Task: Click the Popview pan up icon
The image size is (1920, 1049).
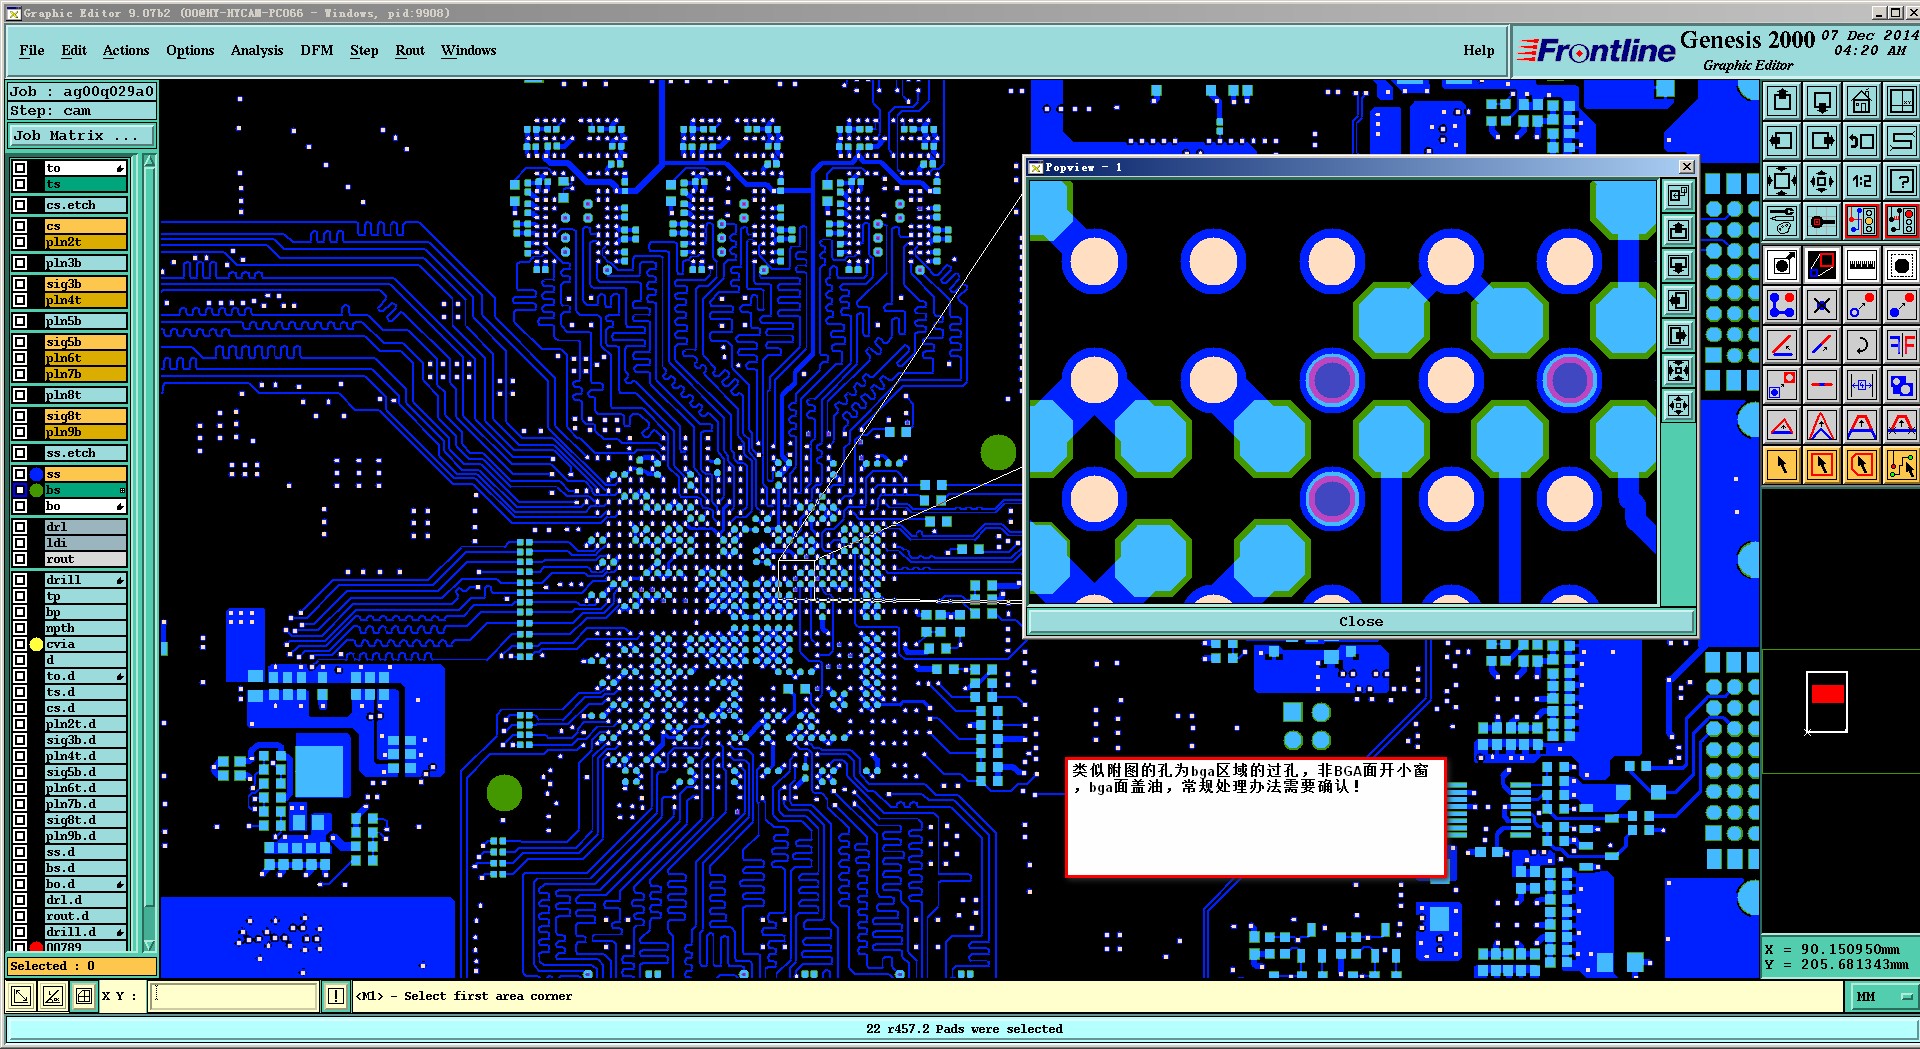Action: 1678,231
